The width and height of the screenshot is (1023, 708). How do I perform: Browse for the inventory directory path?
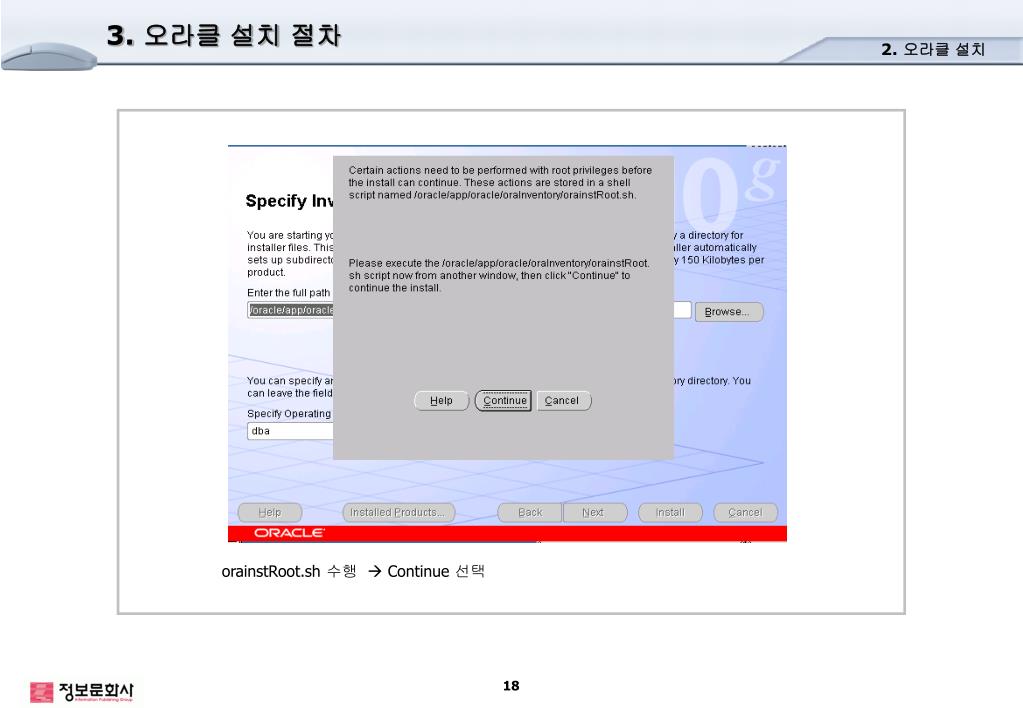click(728, 312)
